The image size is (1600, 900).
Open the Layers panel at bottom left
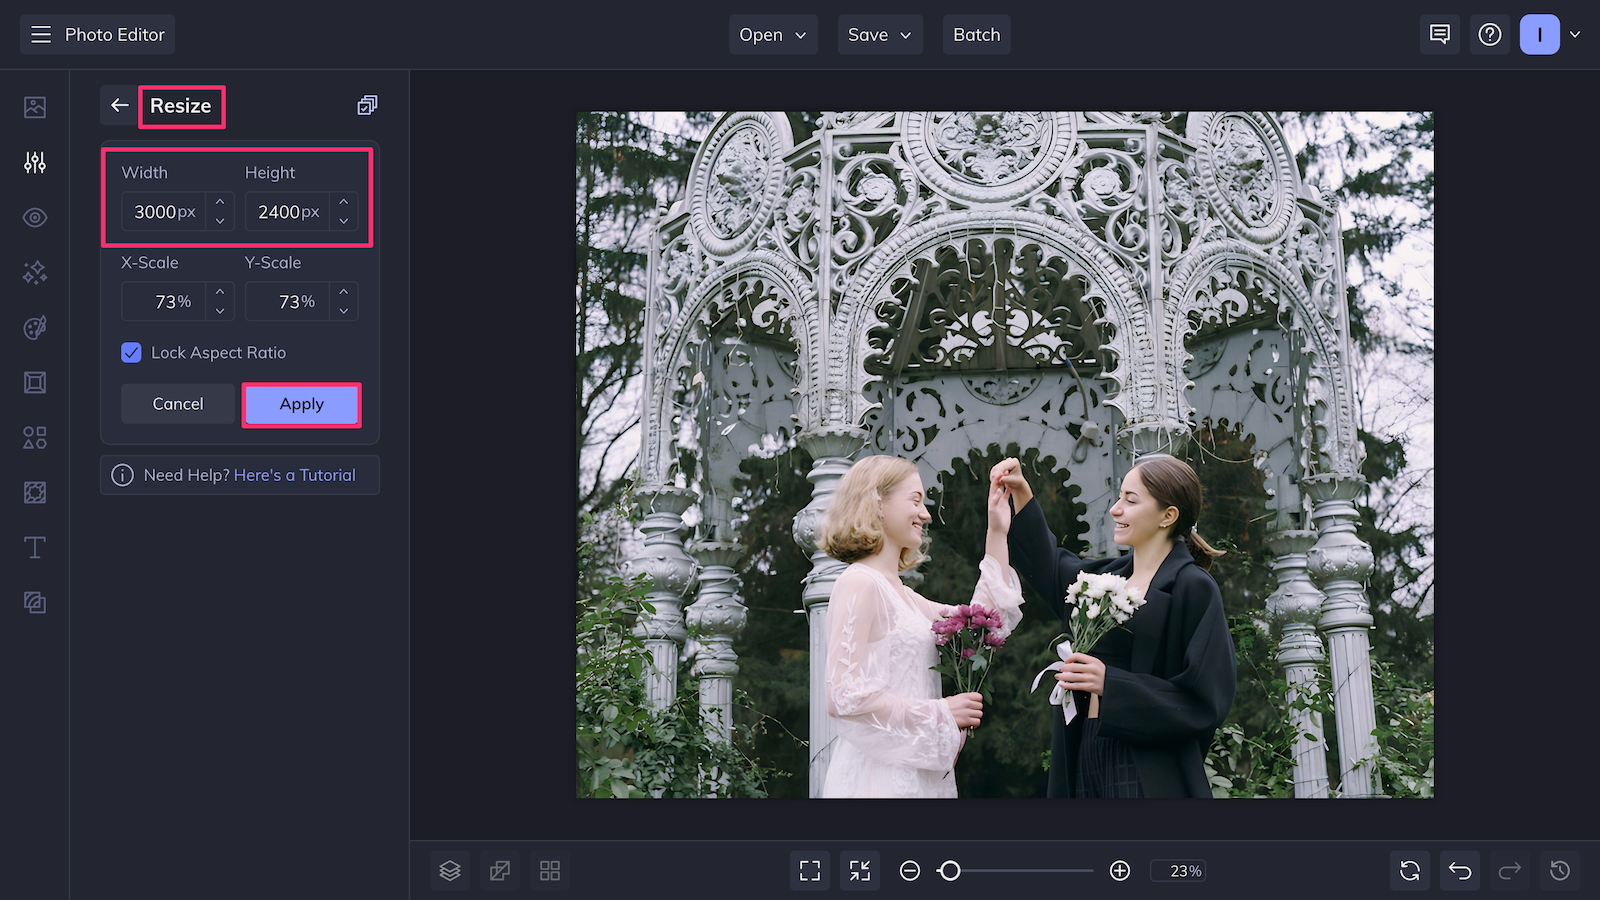pos(449,870)
